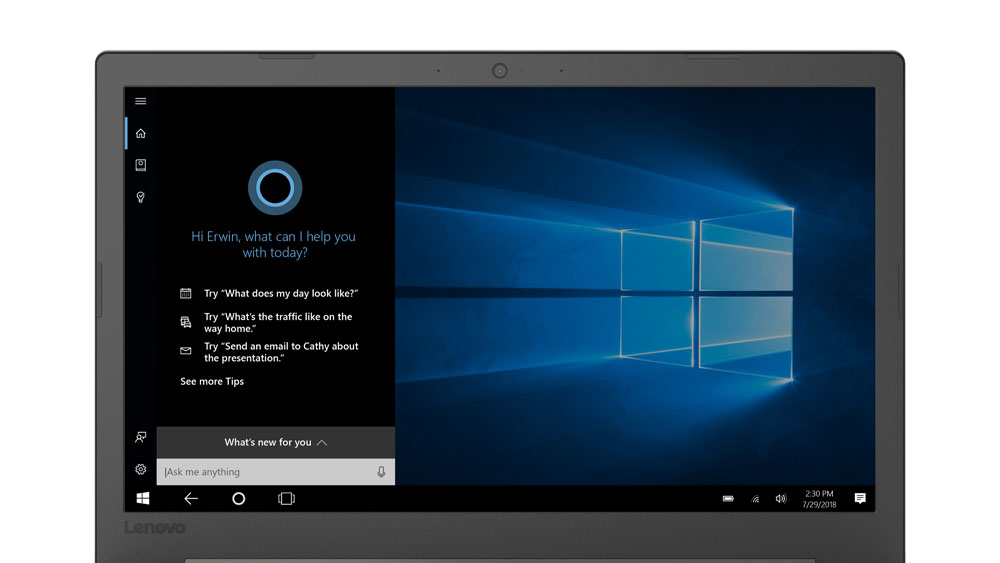Click the battery icon in system tray
This screenshot has height=563, width=1000.
point(728,499)
